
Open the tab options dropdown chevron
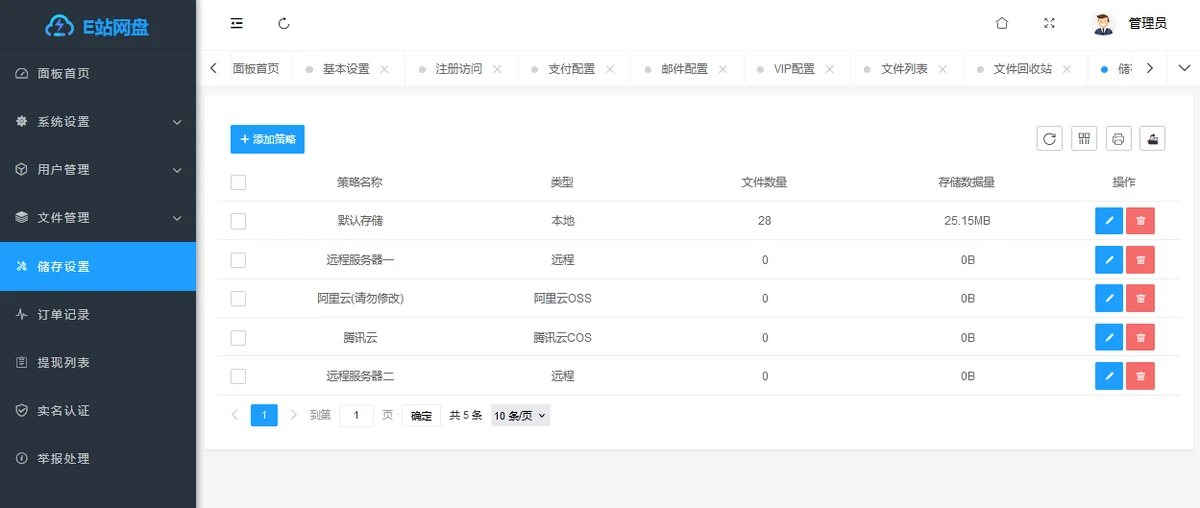1184,68
